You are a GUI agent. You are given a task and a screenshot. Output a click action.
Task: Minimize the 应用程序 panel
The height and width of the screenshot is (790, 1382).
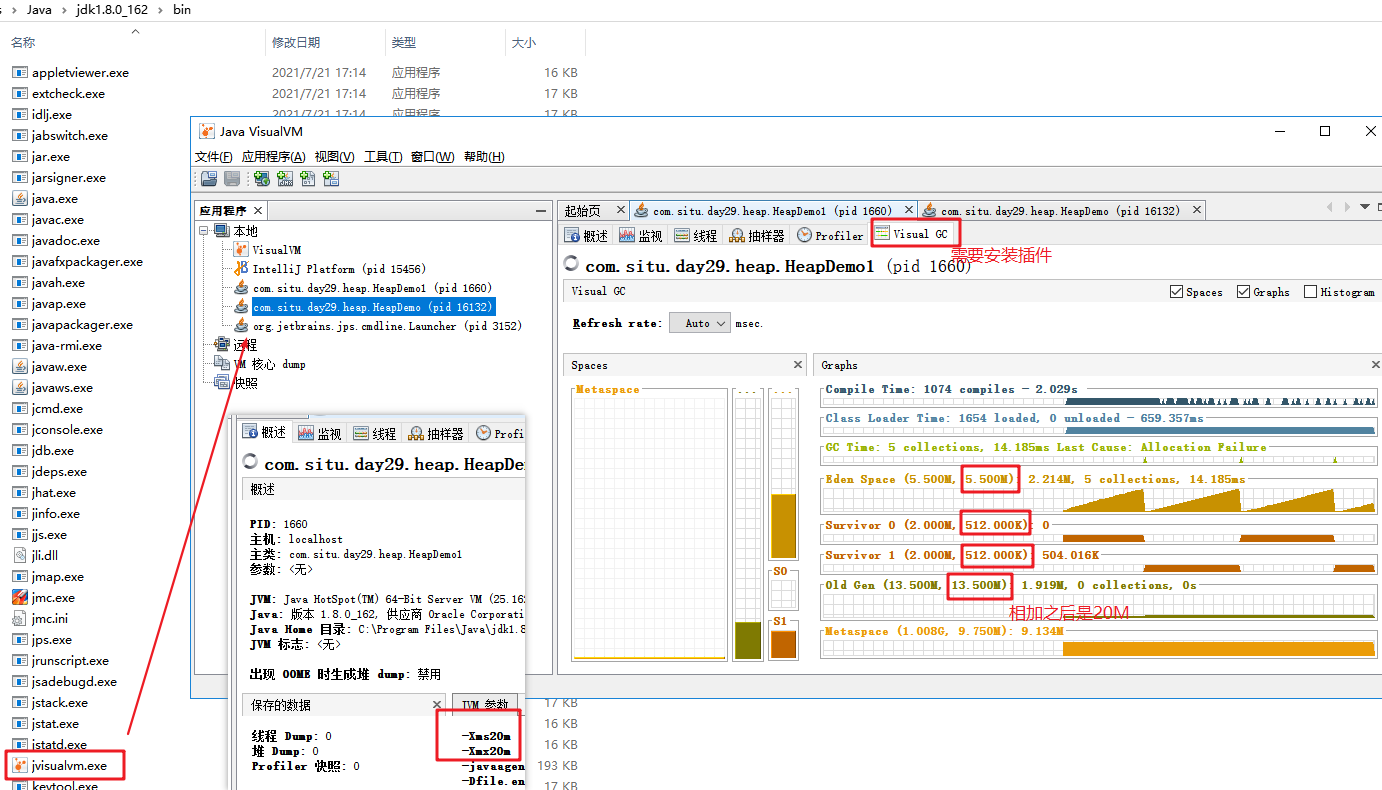coord(541,210)
